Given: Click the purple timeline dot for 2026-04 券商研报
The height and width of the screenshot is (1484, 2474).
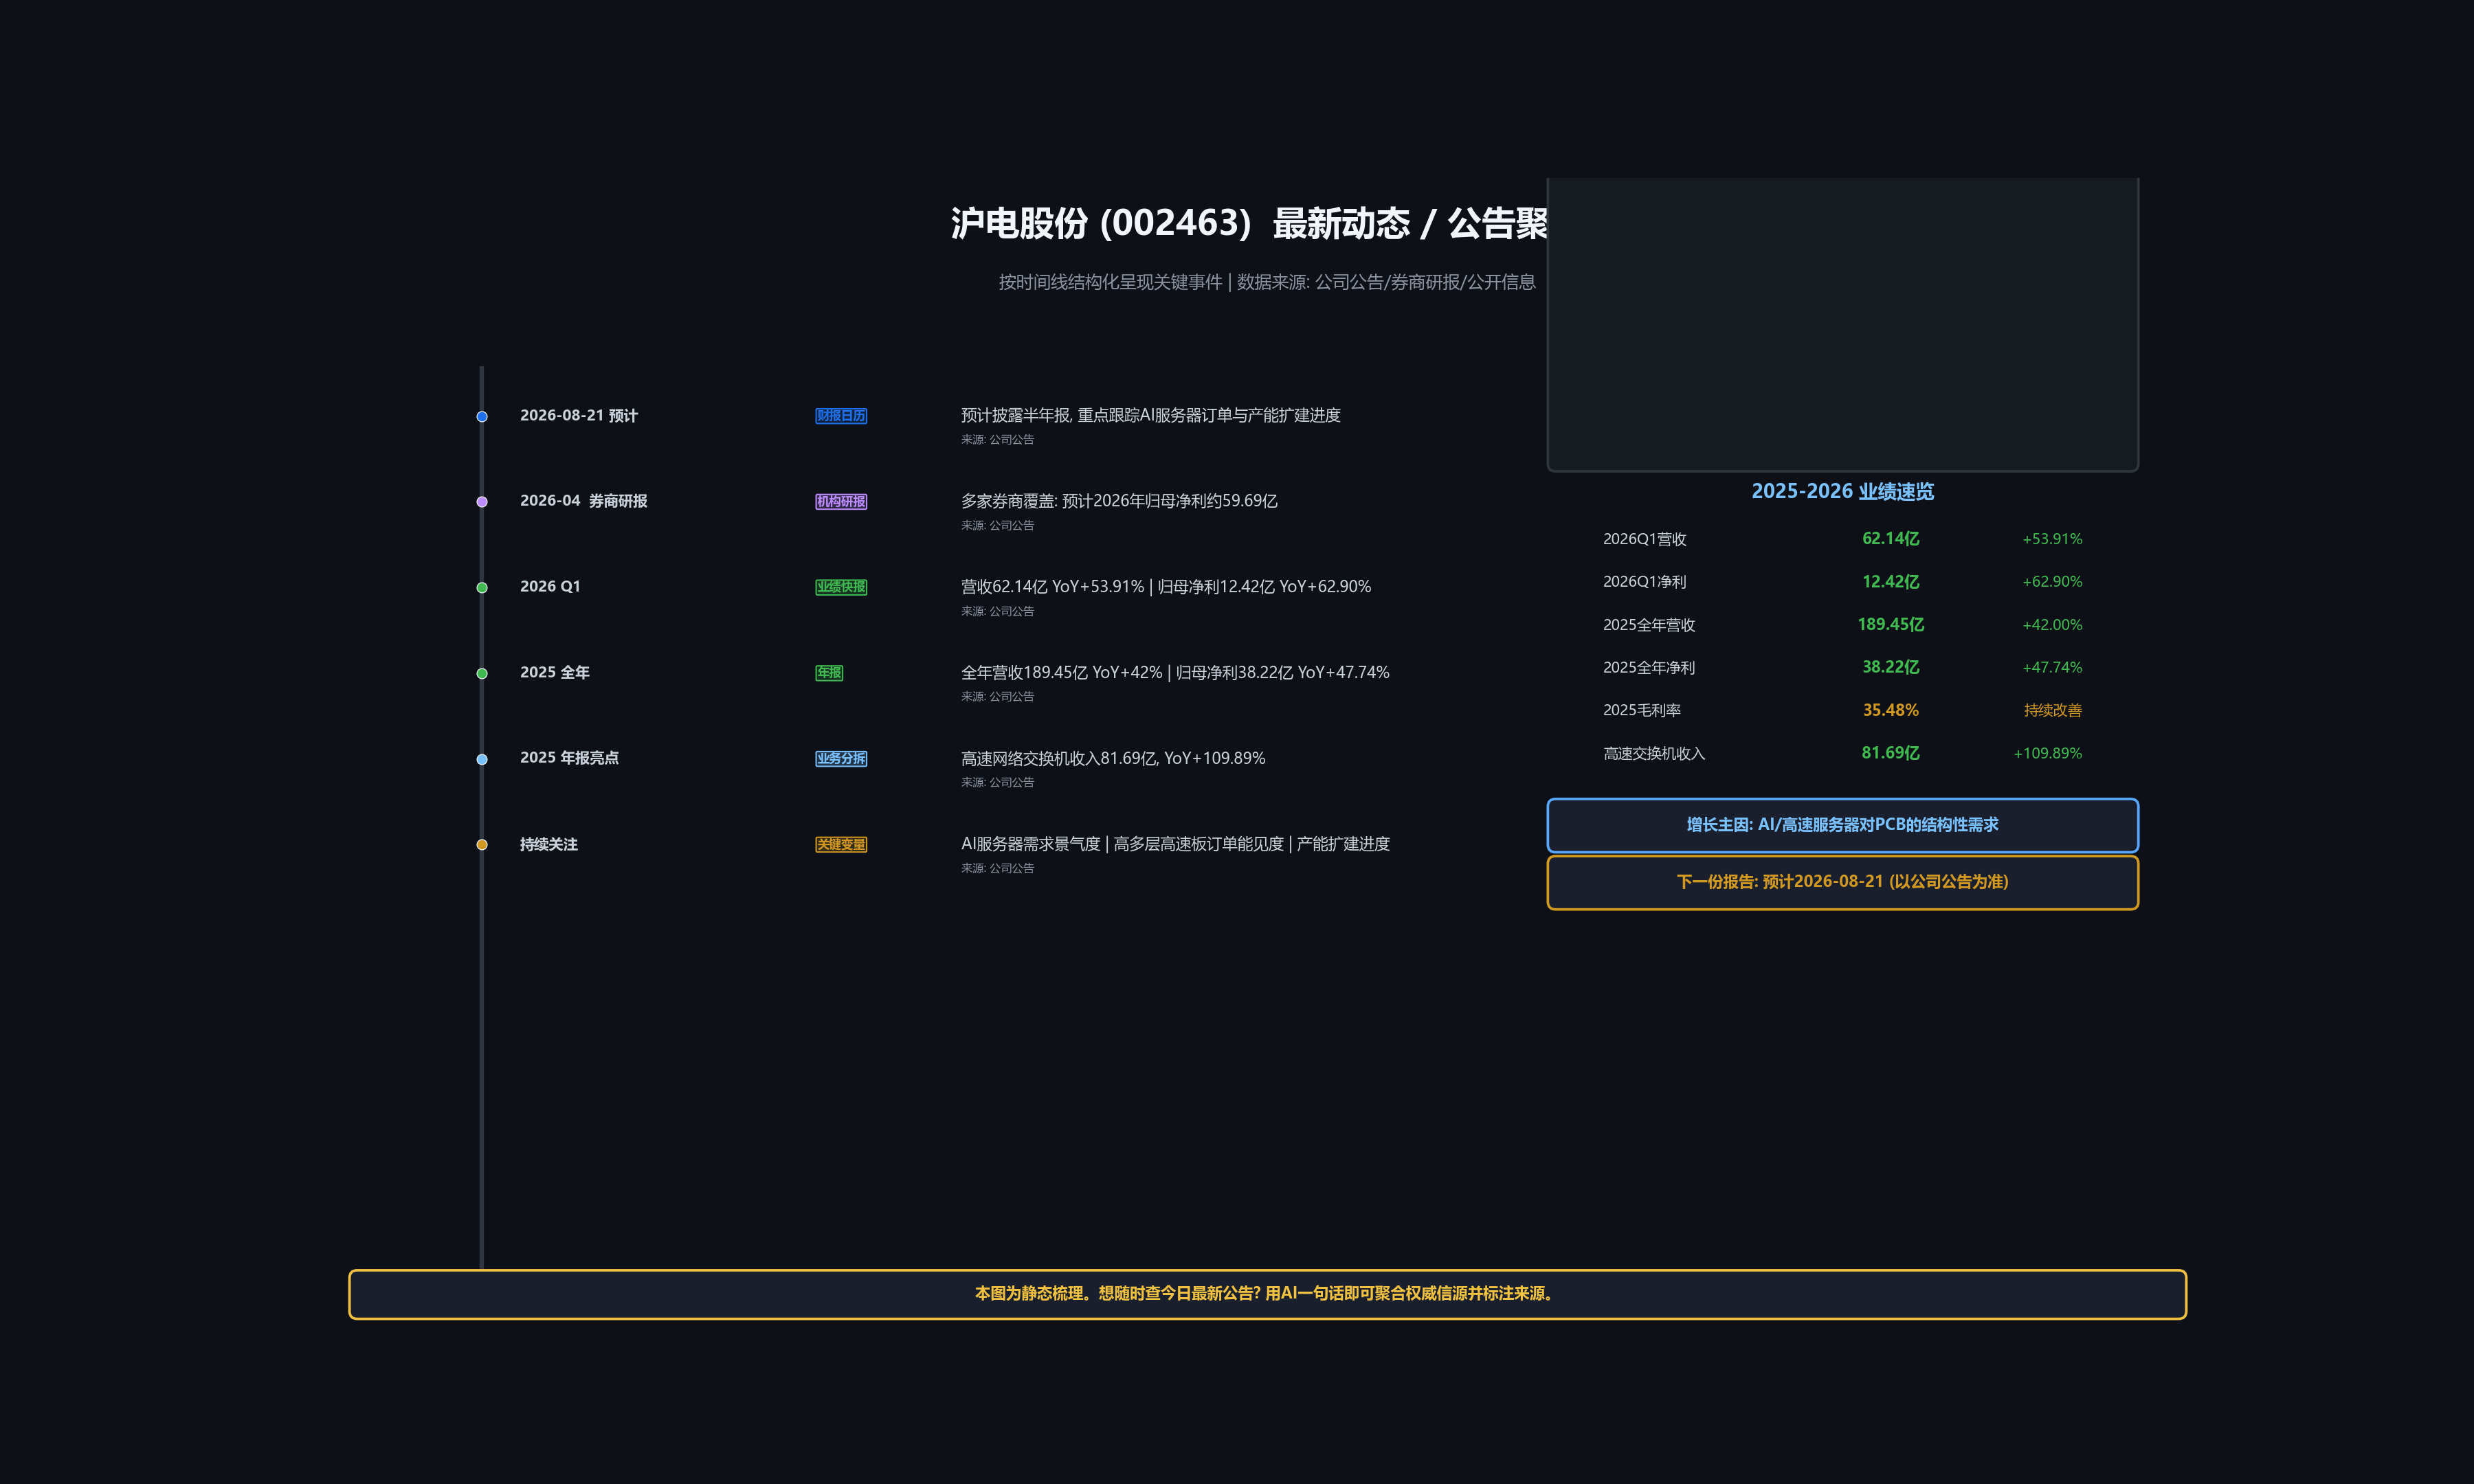Looking at the screenshot, I should pyautogui.click(x=482, y=502).
